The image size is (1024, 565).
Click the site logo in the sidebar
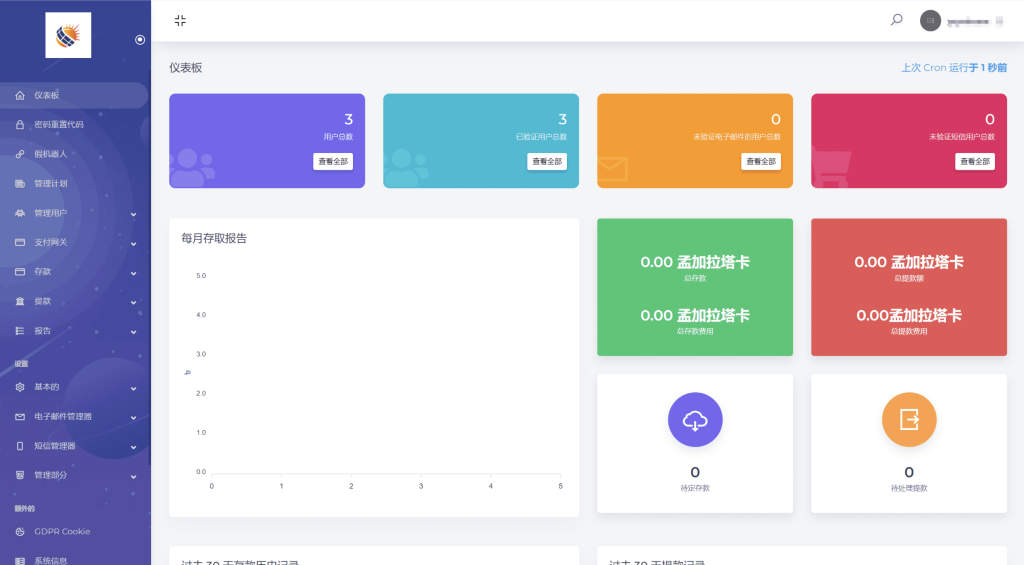(x=68, y=35)
